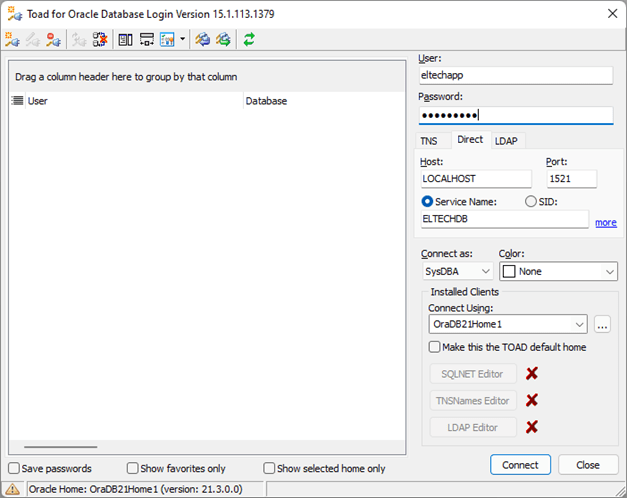
Task: Click the Toad icon in title bar
Action: click(x=15, y=14)
